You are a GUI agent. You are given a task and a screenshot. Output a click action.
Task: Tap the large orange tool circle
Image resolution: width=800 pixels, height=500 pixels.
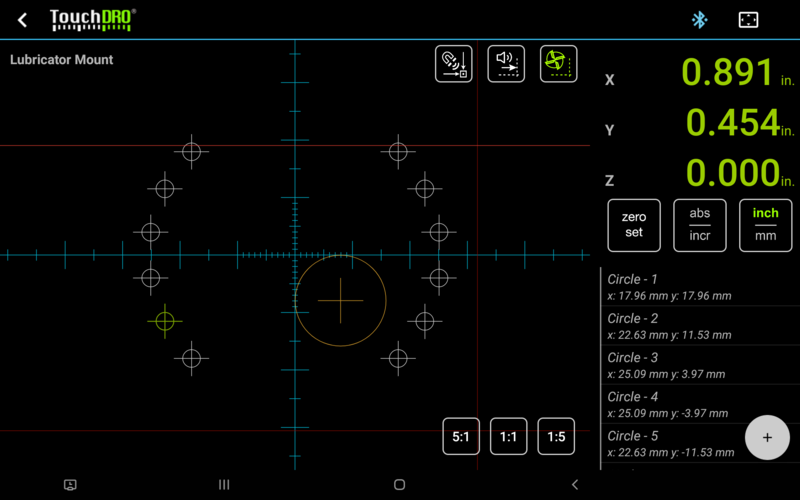[340, 301]
